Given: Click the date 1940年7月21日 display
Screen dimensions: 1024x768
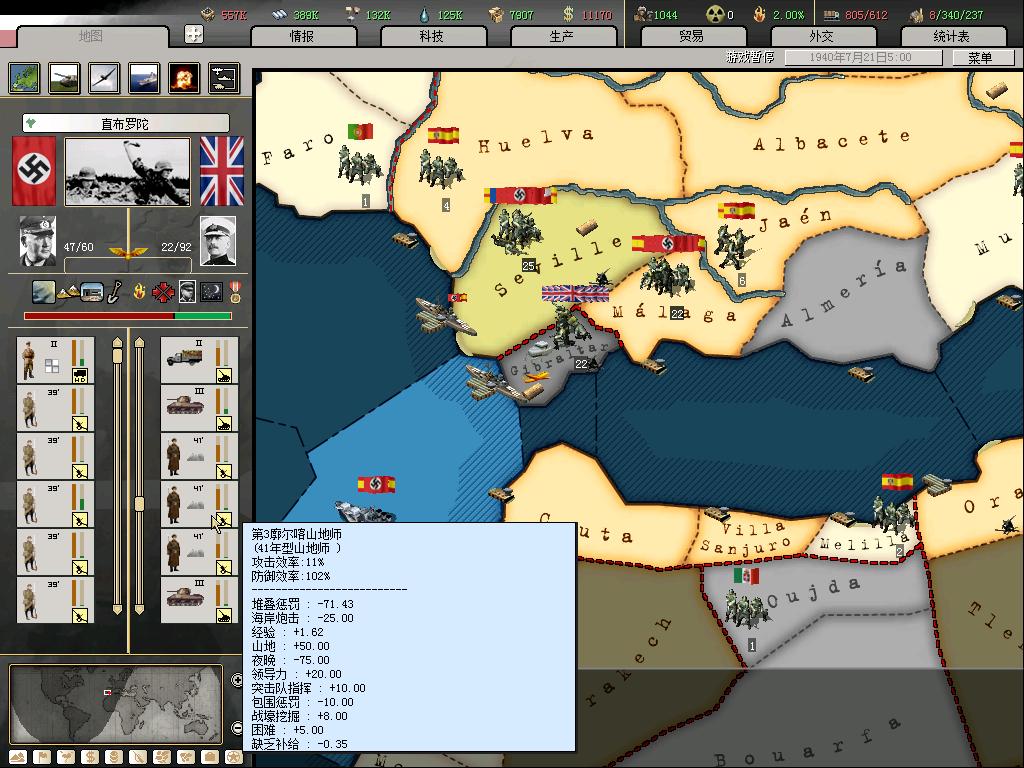Looking at the screenshot, I should tap(862, 57).
